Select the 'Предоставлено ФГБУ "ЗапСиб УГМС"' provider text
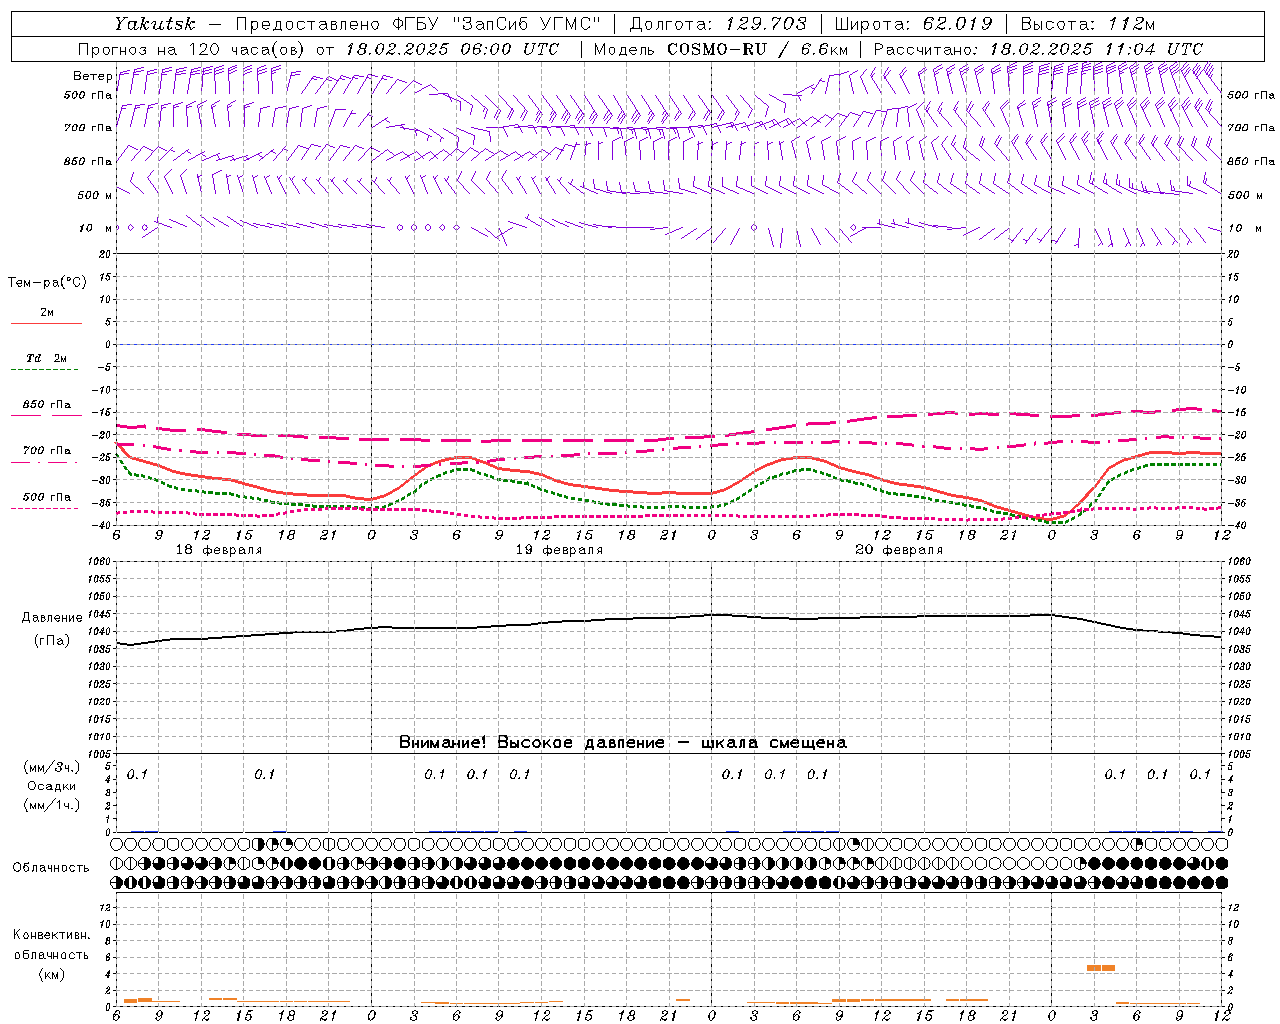 418,24
